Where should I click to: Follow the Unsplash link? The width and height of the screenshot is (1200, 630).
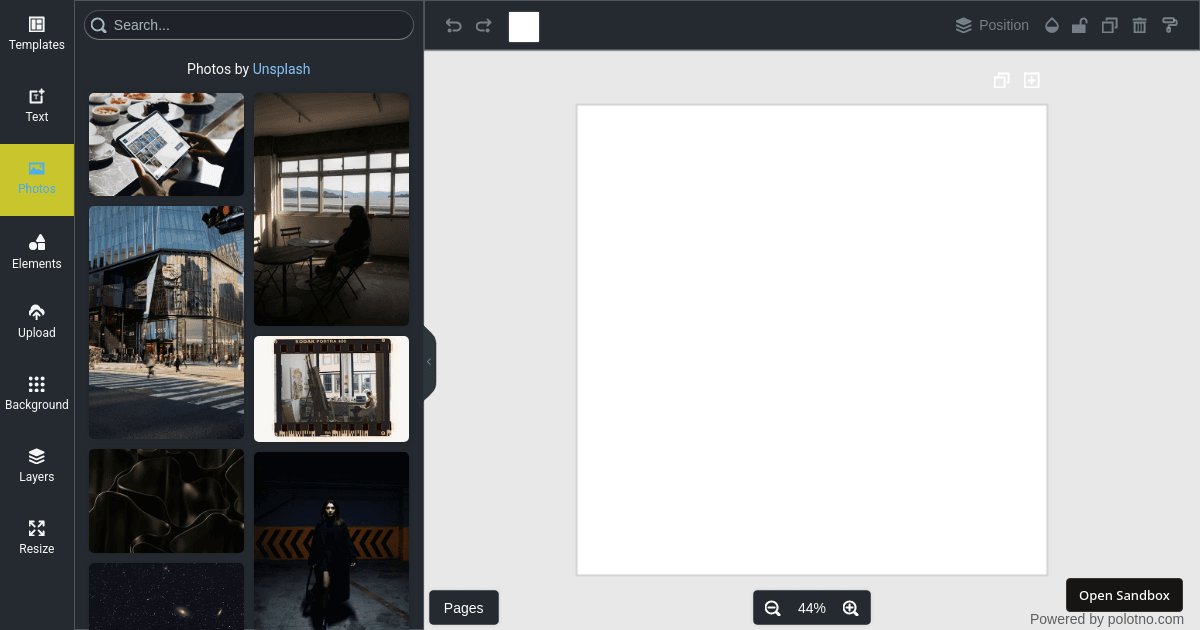pos(281,69)
